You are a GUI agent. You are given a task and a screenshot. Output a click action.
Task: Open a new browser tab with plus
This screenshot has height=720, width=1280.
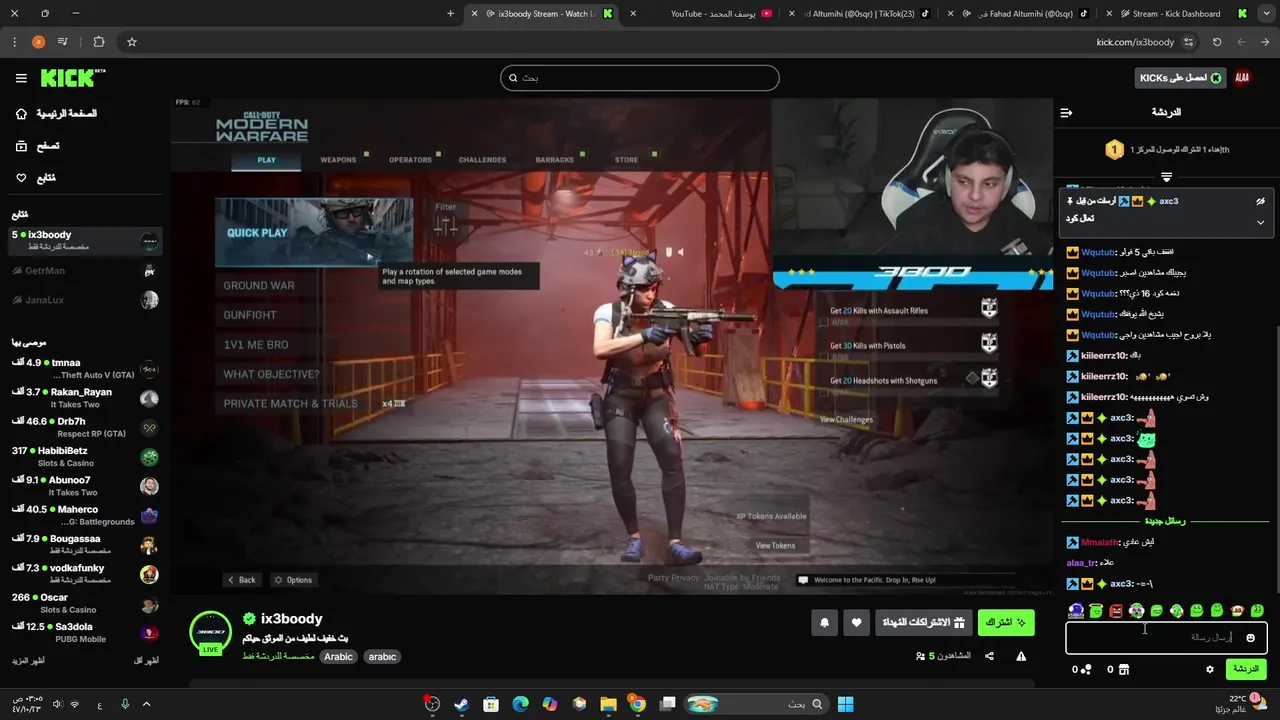(450, 14)
